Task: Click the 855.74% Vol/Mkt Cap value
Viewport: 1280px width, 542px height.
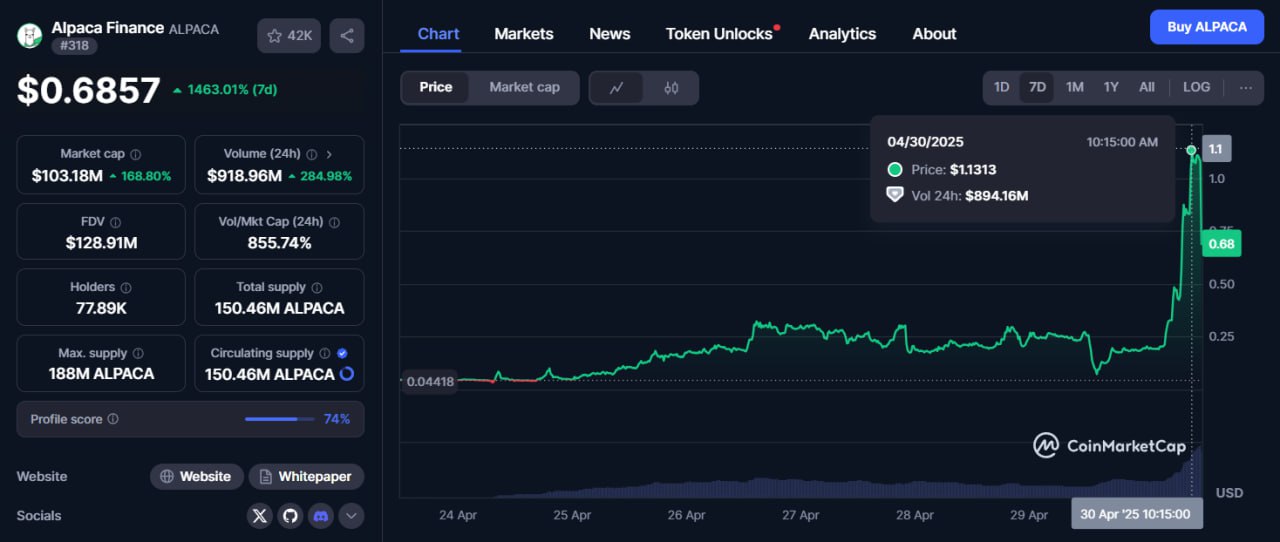Action: 279,242
